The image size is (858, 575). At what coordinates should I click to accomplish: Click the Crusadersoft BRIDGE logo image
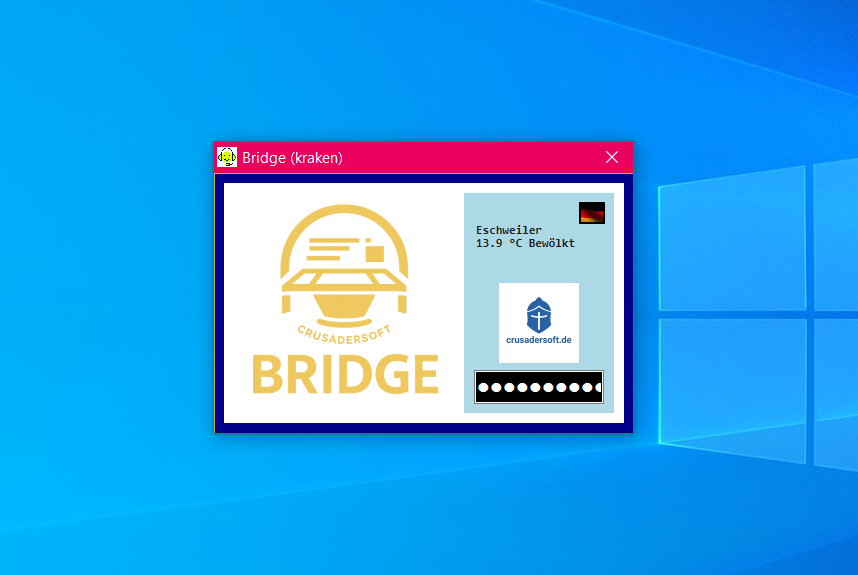(345, 300)
